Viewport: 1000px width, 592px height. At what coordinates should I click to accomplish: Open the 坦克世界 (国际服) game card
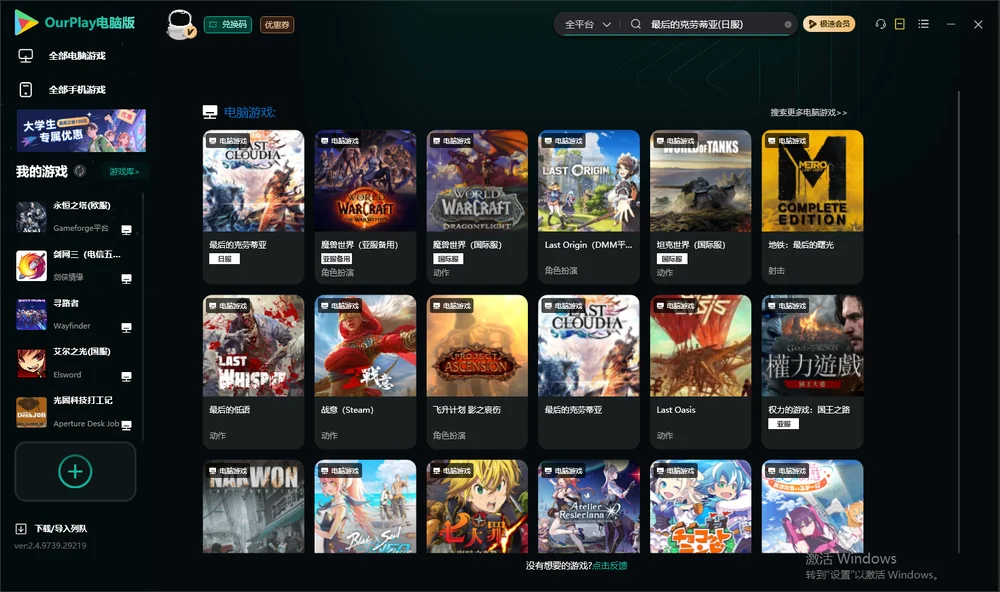pyautogui.click(x=700, y=207)
